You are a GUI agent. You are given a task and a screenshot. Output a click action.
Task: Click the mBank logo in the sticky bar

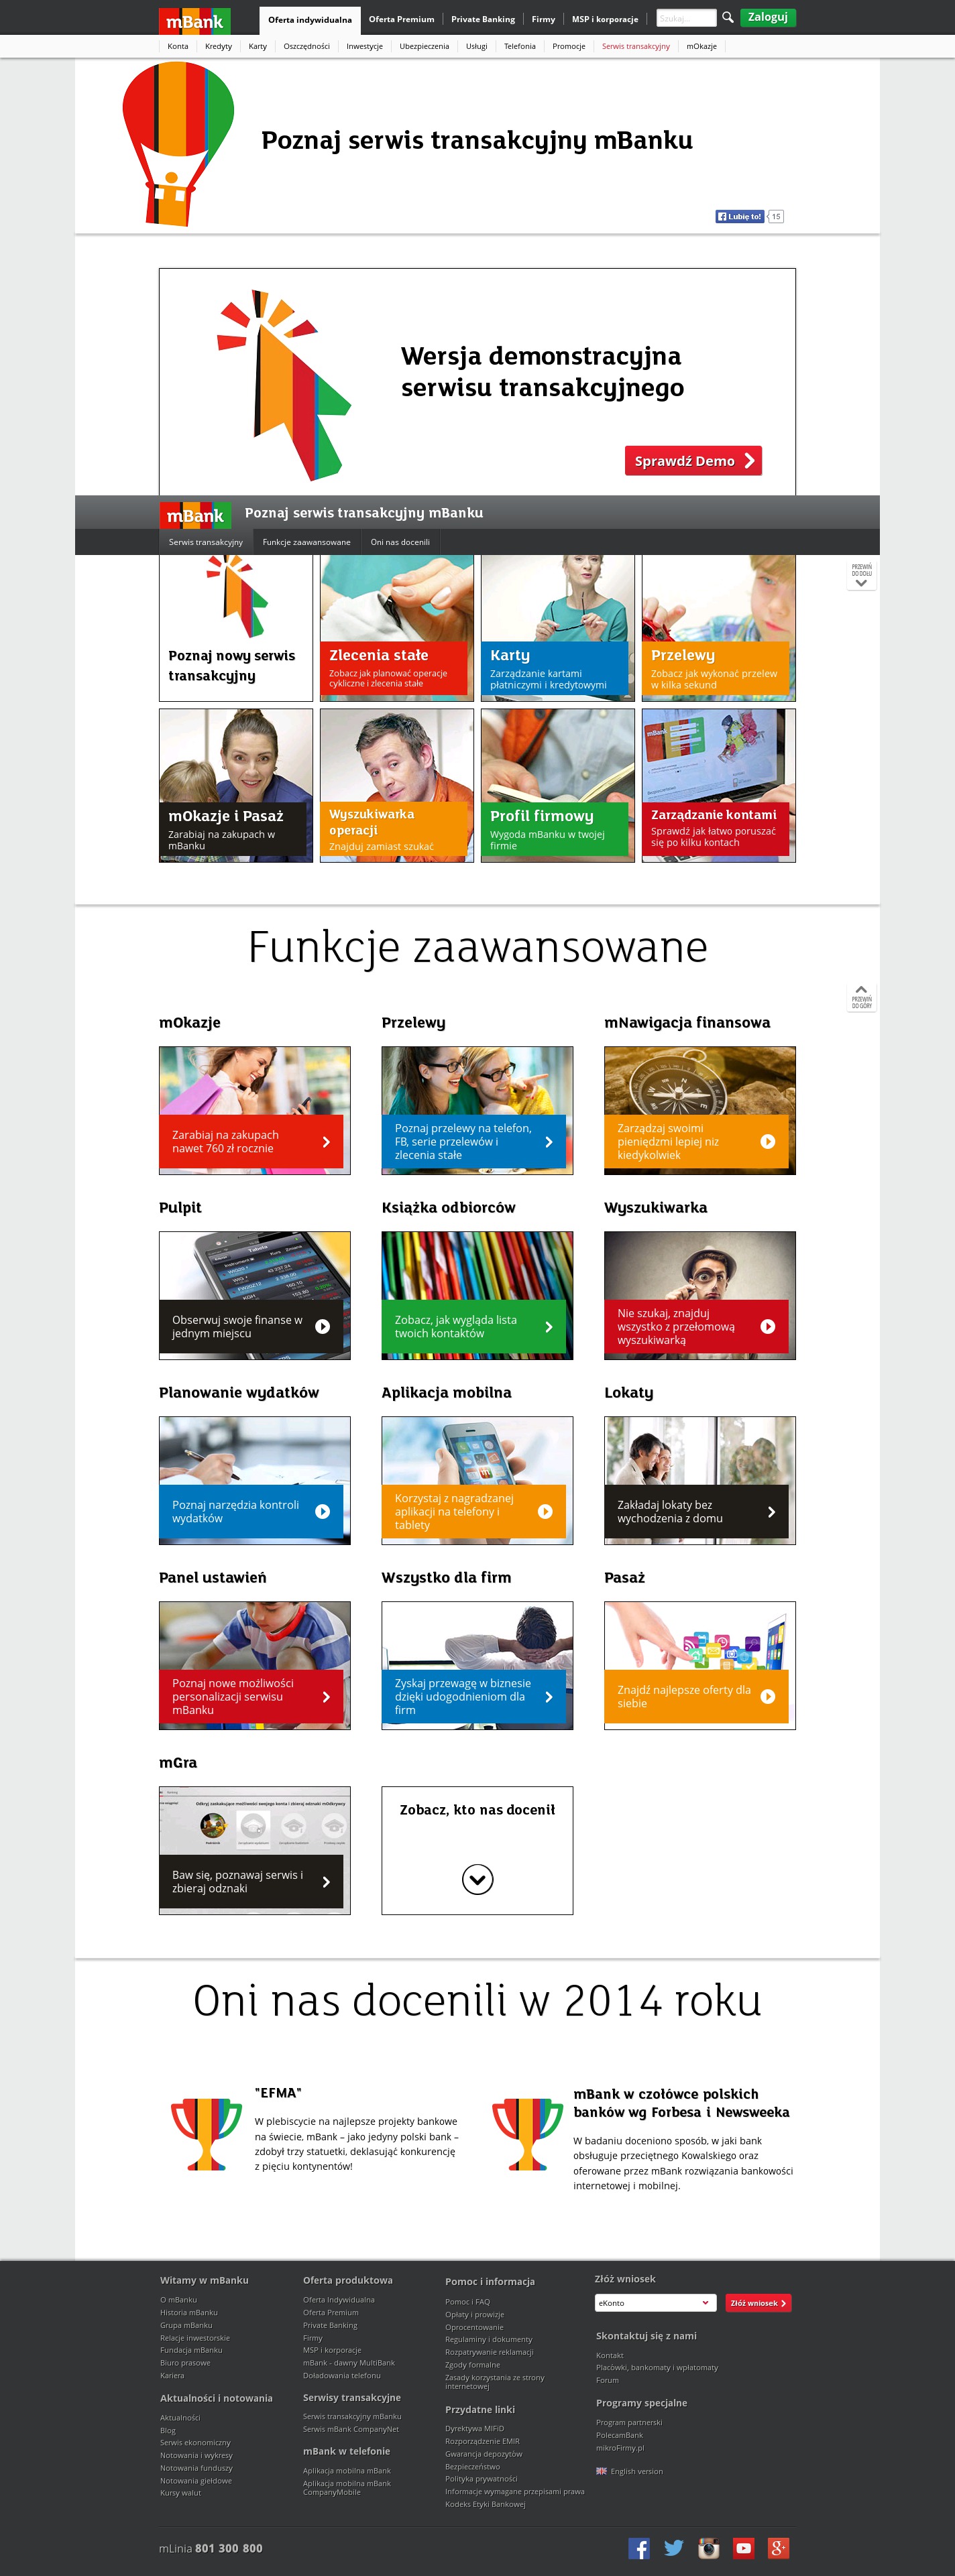(x=195, y=515)
